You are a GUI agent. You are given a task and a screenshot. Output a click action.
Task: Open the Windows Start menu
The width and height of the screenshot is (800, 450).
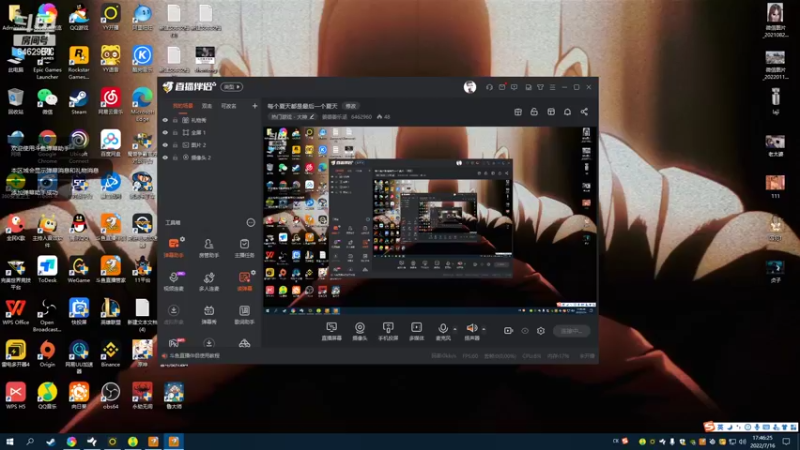9,441
